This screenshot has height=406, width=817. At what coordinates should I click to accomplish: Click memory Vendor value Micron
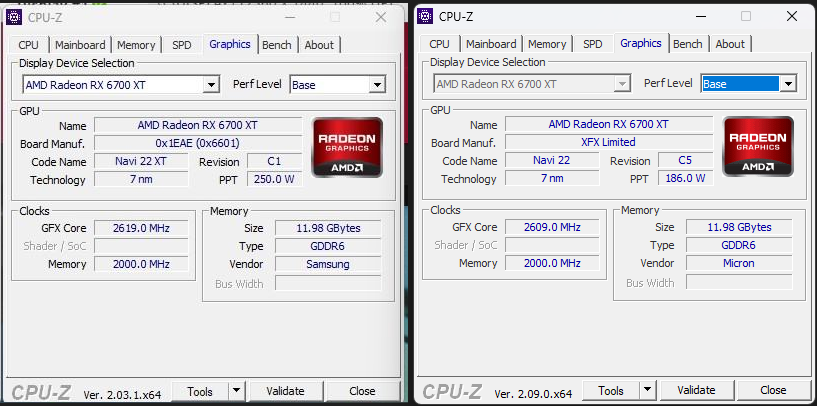tap(739, 263)
